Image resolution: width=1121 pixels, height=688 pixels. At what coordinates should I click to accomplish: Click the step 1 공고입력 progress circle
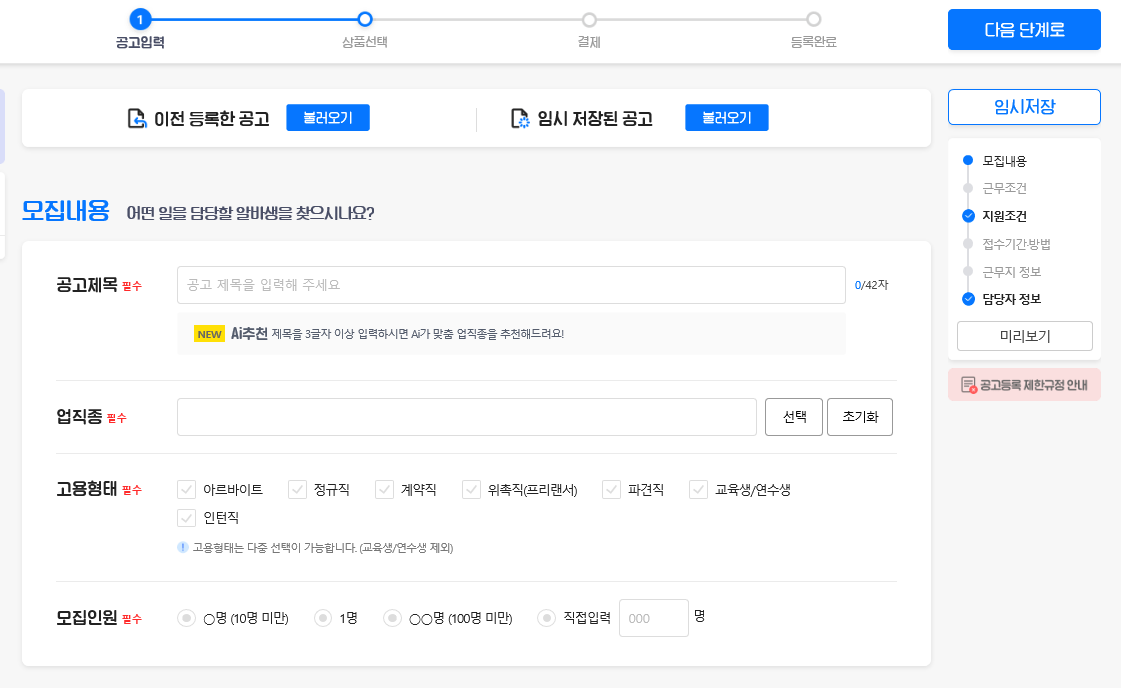coord(138,16)
